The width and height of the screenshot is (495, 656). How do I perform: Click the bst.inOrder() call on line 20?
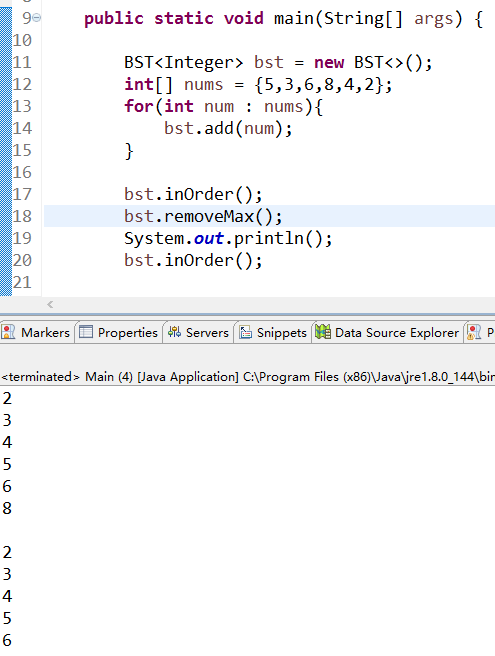pos(193,260)
